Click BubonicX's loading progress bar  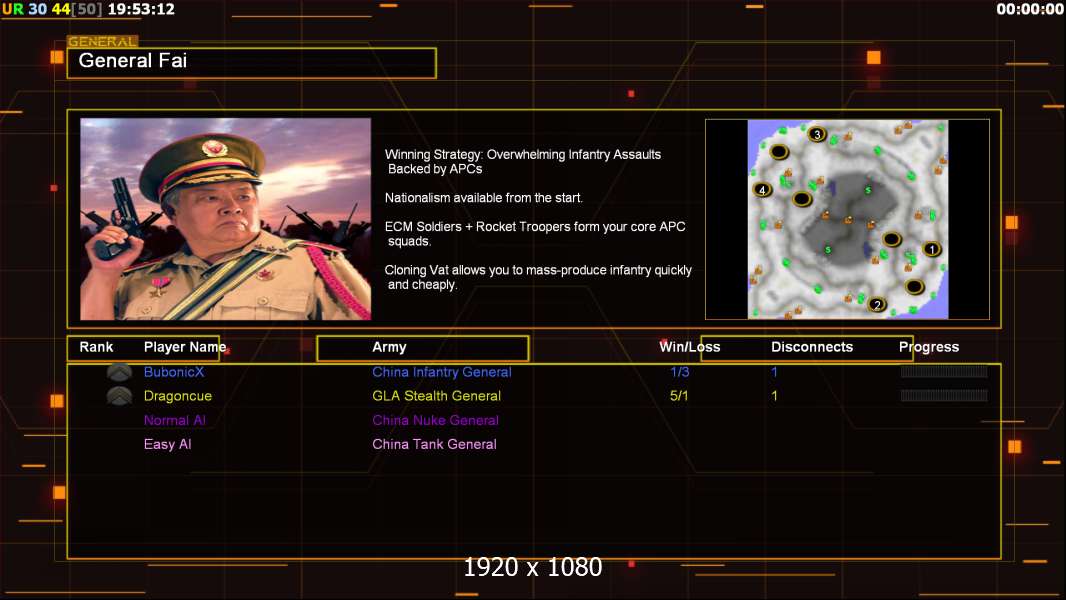pyautogui.click(x=944, y=372)
